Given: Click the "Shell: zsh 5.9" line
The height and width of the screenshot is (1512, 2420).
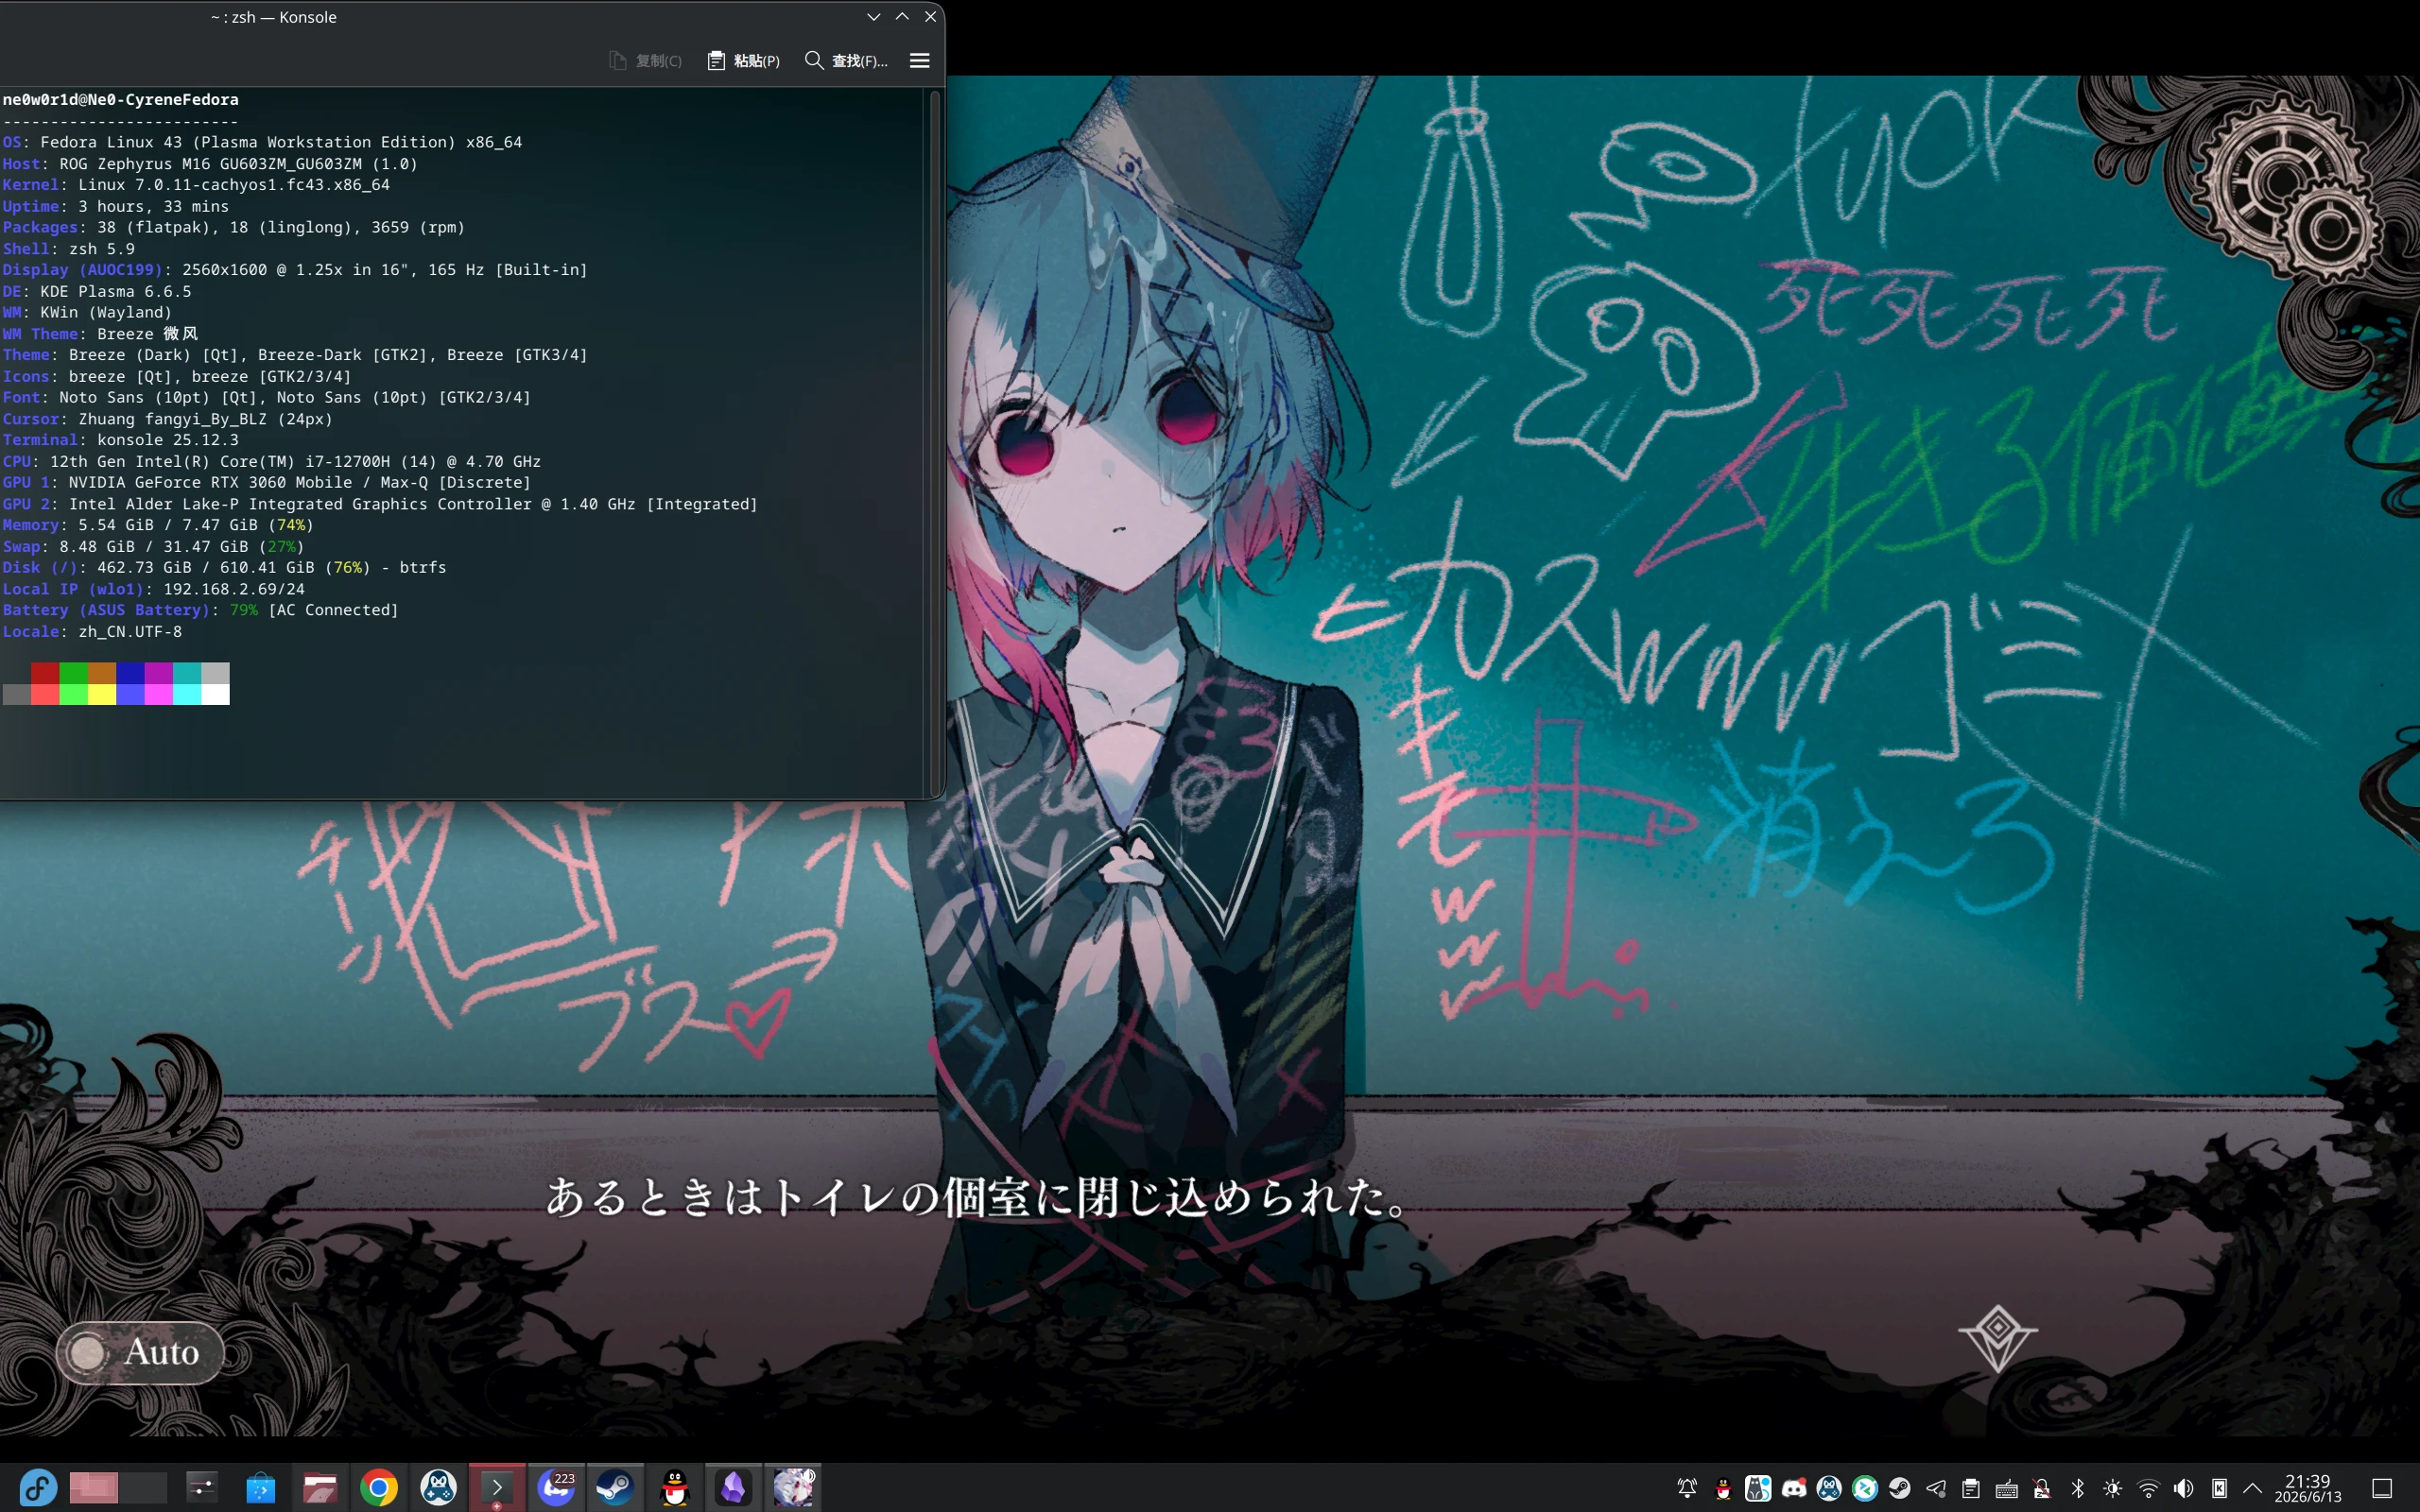Looking at the screenshot, I should click(x=69, y=249).
